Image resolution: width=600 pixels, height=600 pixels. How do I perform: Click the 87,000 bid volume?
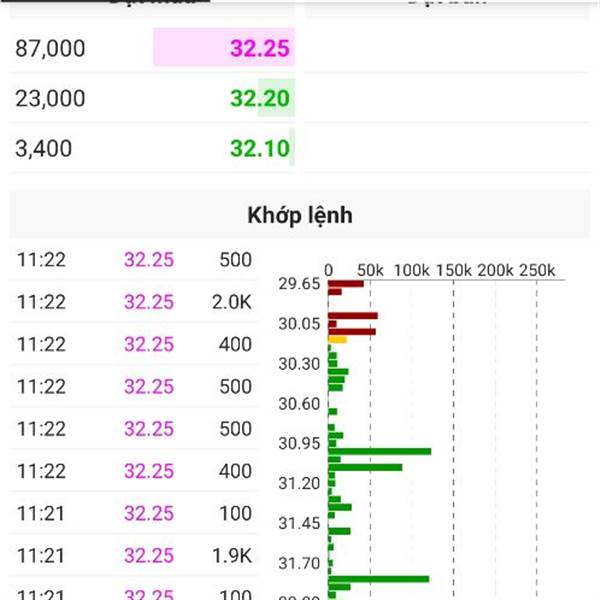tap(50, 48)
